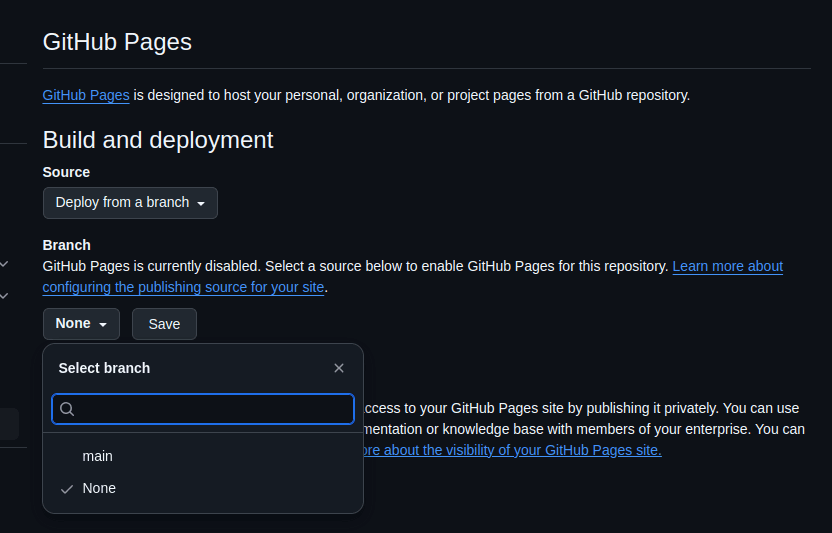Screen dimensions: 832x533
Task: Focus the branch filter search field
Action: click(203, 409)
